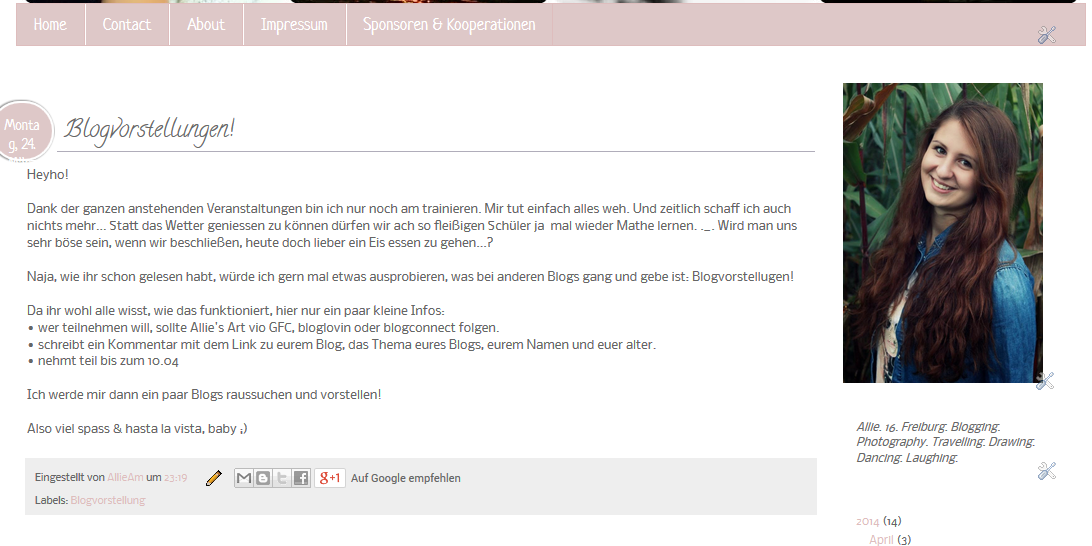1092x546 pixels.
Task: Share the post on Twitter
Action: (x=281, y=478)
